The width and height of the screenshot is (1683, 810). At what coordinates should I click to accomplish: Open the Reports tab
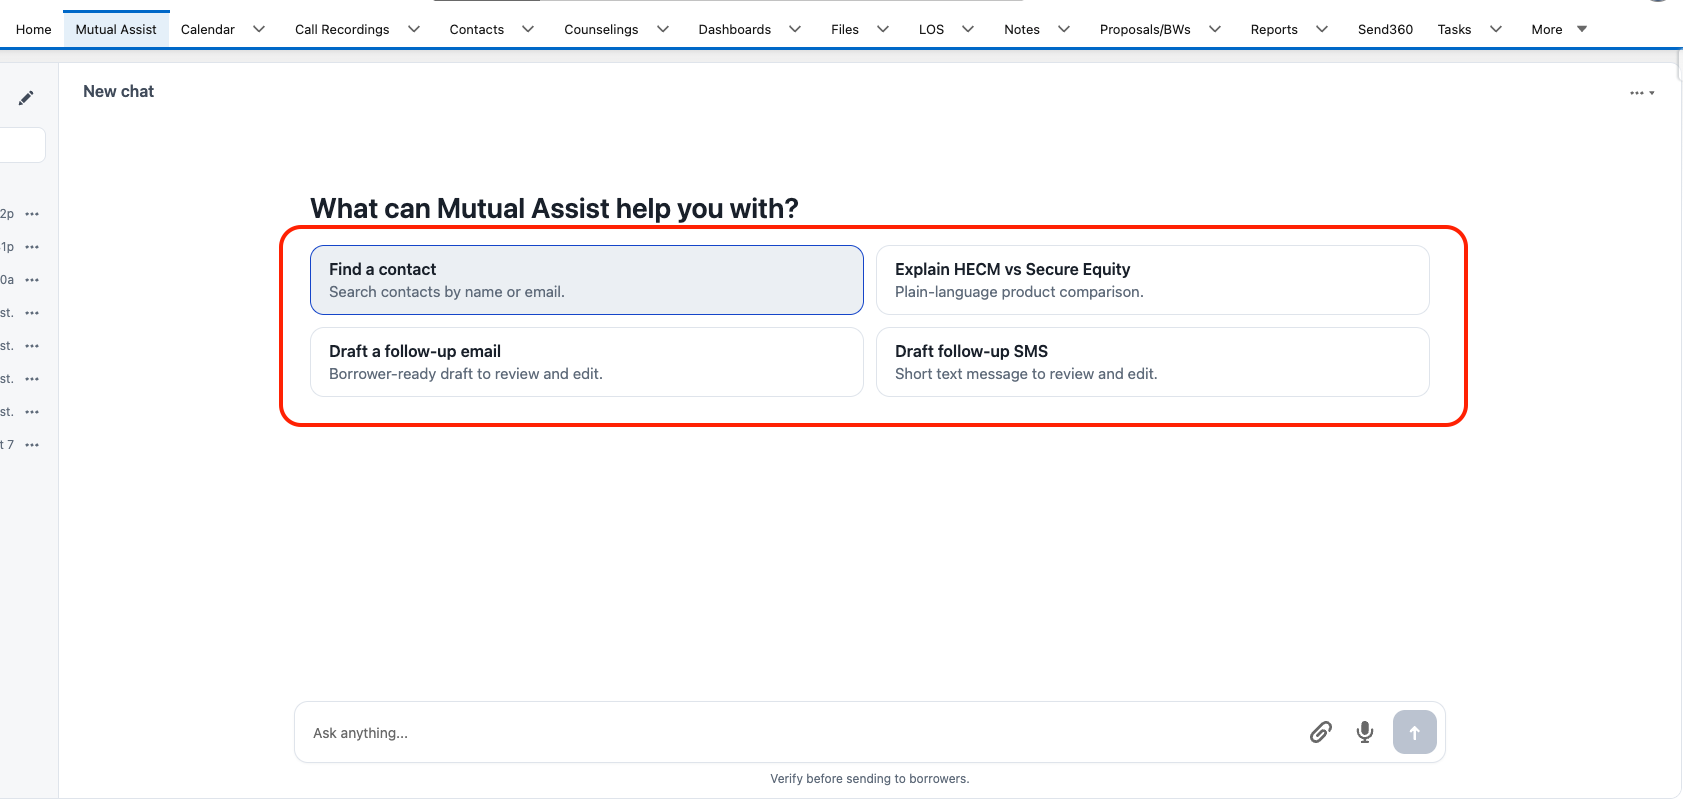(1274, 29)
